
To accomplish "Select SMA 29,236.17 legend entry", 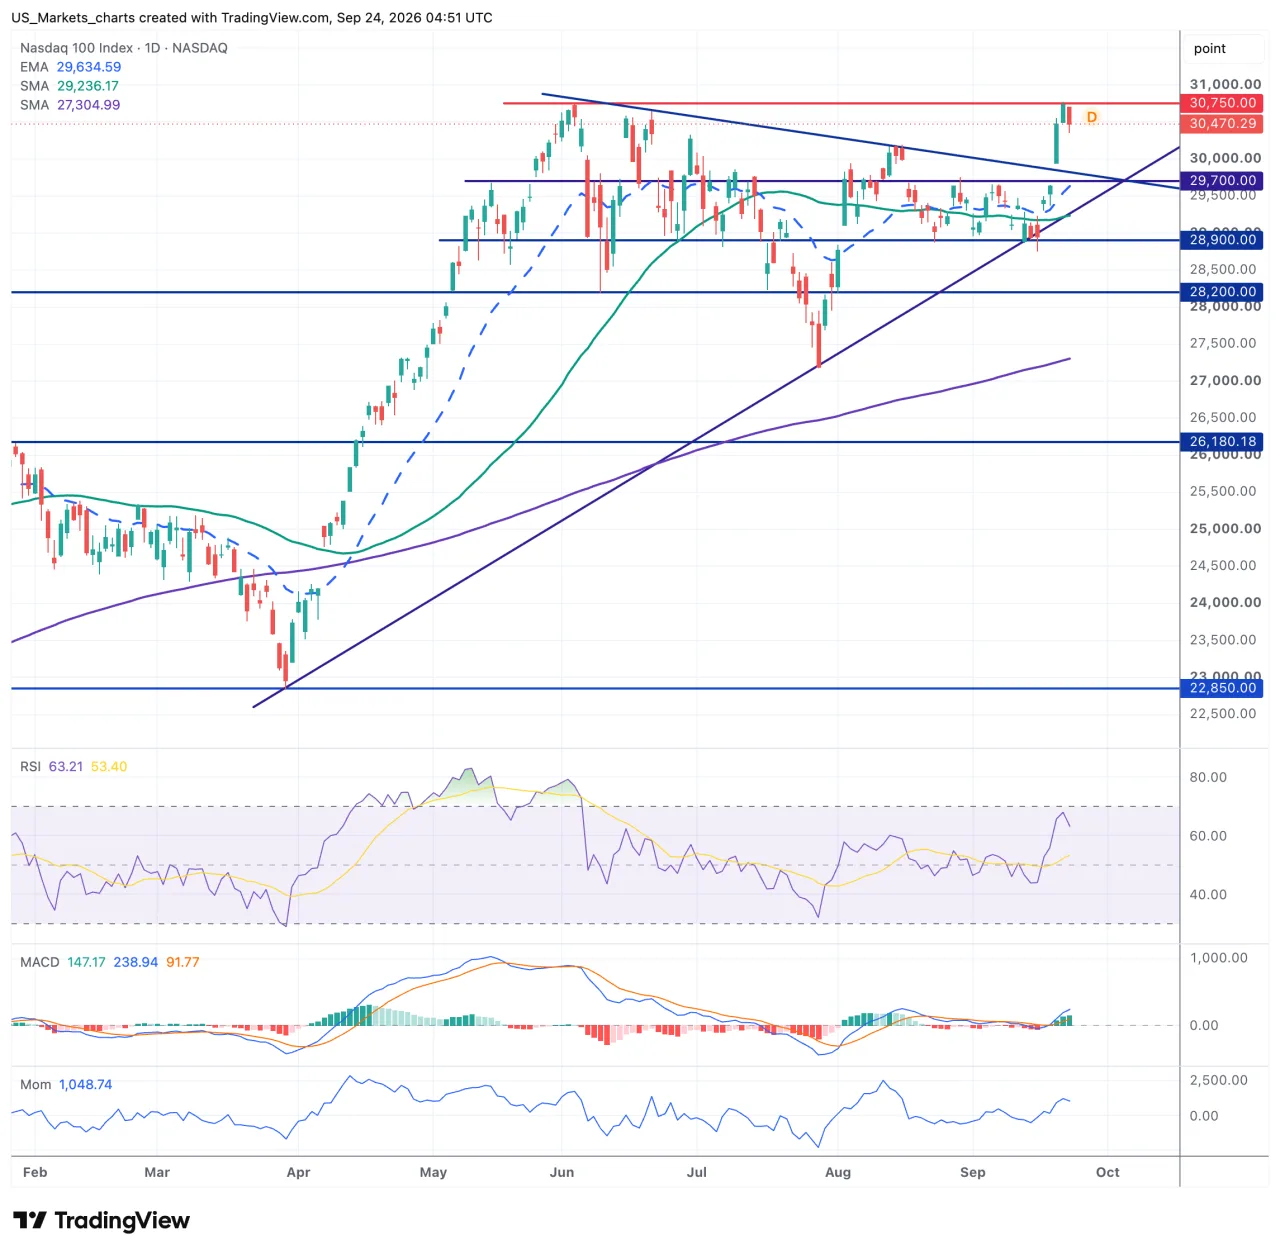I will coord(69,86).
